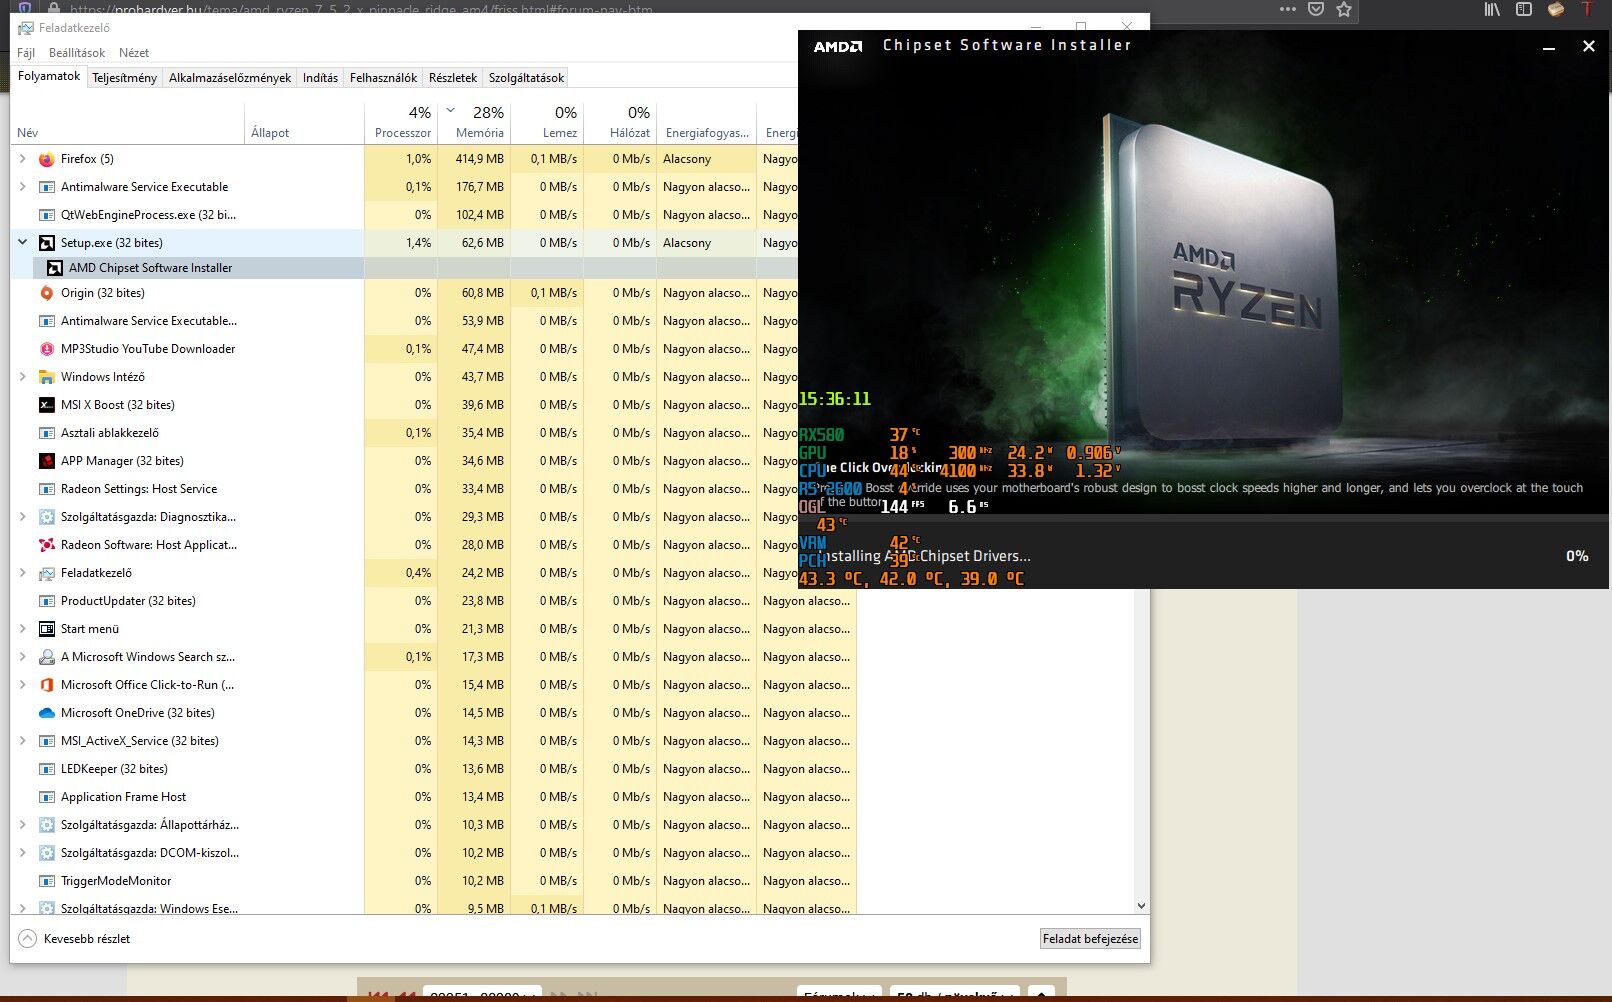1612x1002 pixels.
Task: Switch to the Alkalmazáselőzmények tab
Action: pyautogui.click(x=230, y=78)
